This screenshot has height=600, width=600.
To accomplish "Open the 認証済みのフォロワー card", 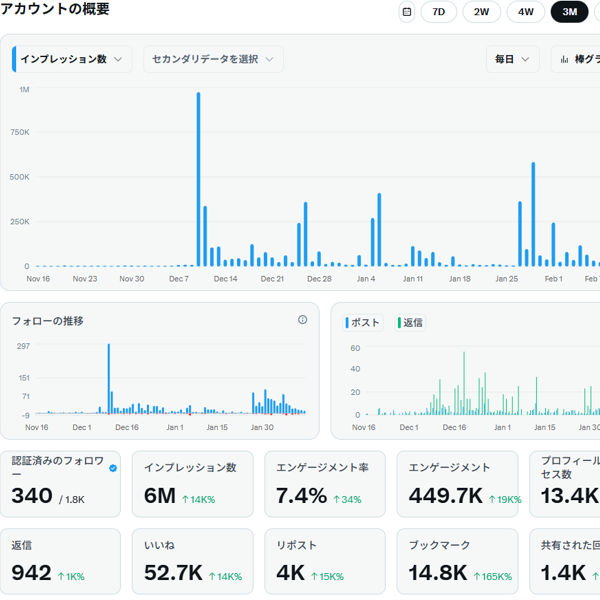I will (x=60, y=484).
